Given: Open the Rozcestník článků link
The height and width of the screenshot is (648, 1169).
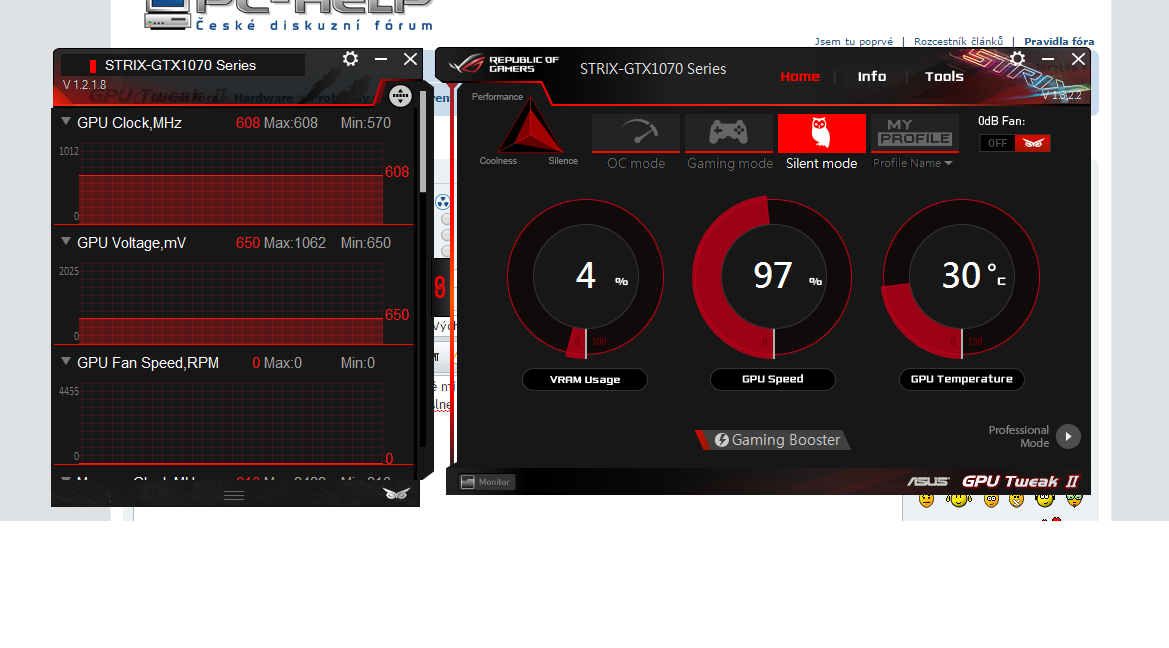Looking at the screenshot, I should 958,42.
